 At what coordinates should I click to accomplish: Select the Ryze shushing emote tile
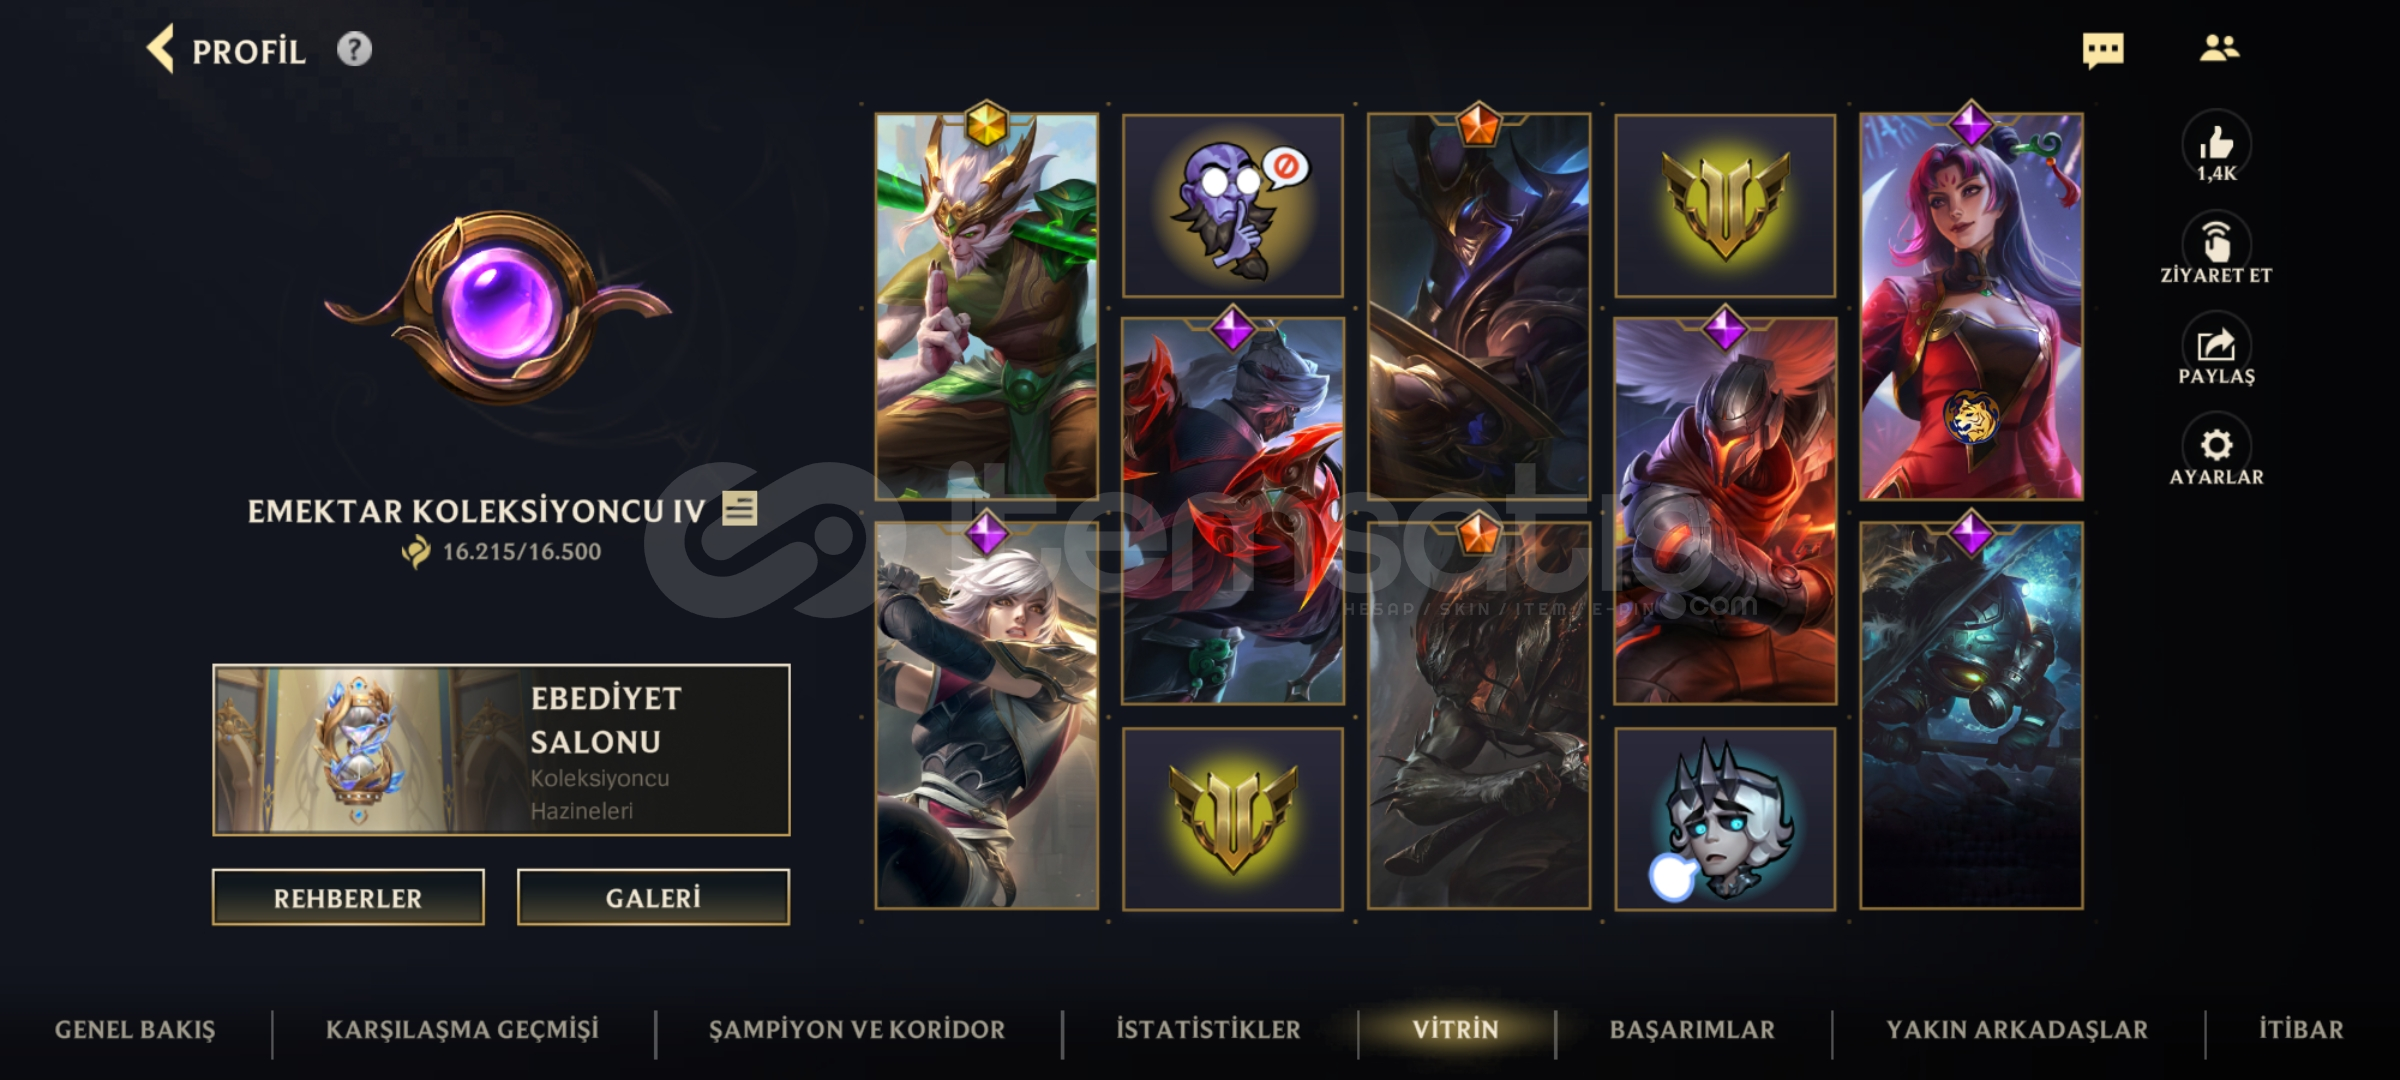pyautogui.click(x=1232, y=205)
